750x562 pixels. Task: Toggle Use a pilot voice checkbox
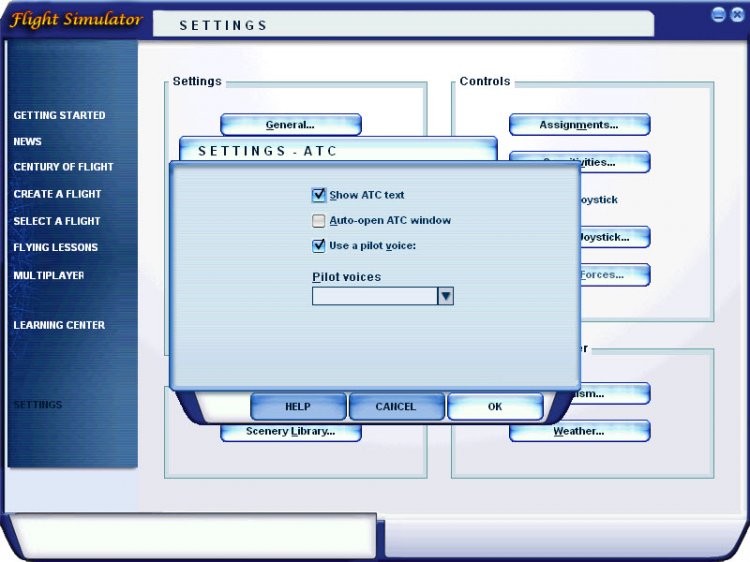[319, 245]
